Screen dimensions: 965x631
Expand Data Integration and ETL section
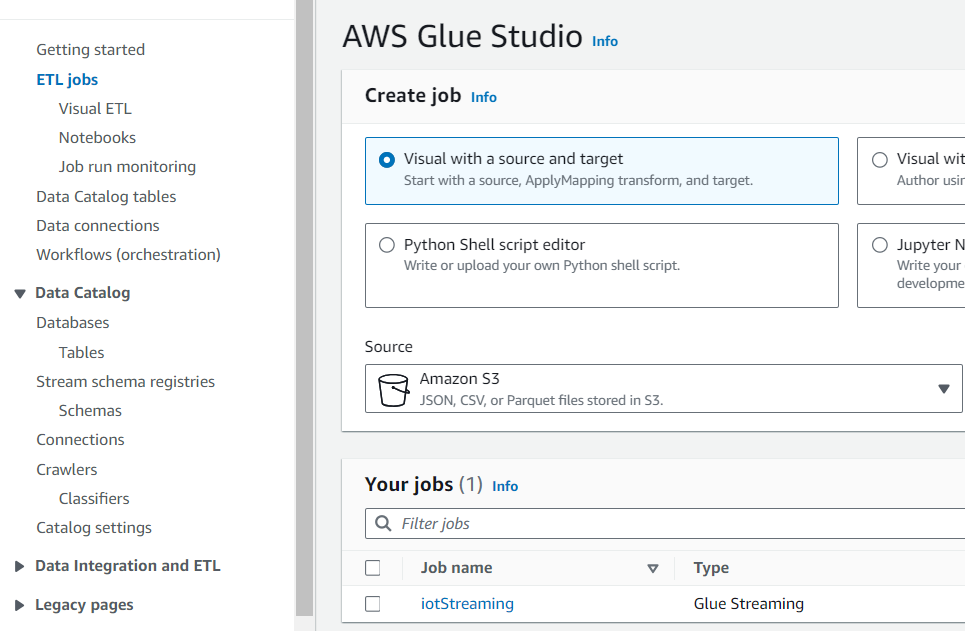(x=19, y=566)
